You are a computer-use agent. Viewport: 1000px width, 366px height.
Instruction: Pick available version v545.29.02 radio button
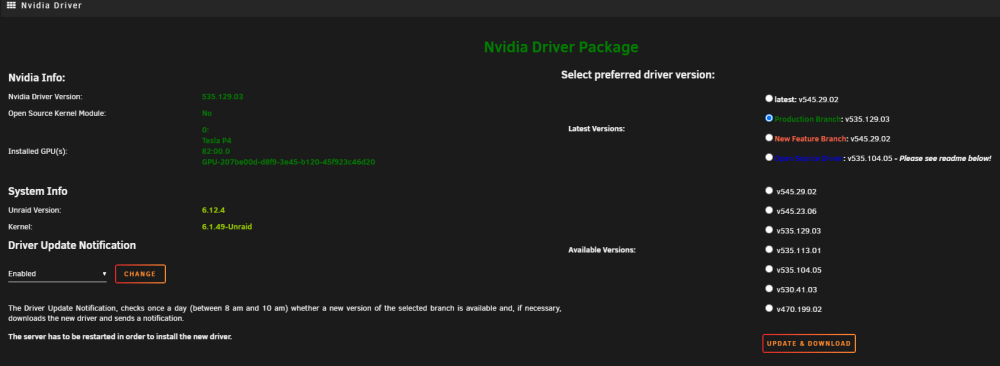pyautogui.click(x=768, y=190)
